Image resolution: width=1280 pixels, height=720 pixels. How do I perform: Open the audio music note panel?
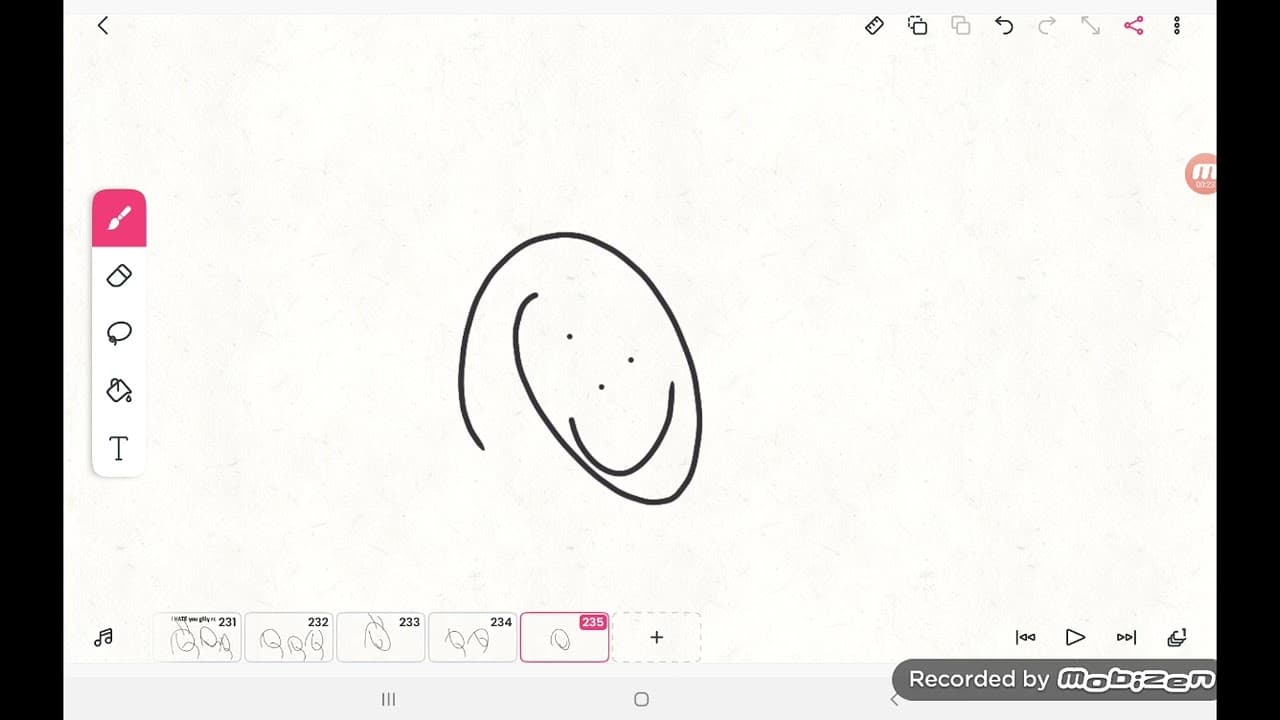tap(104, 637)
